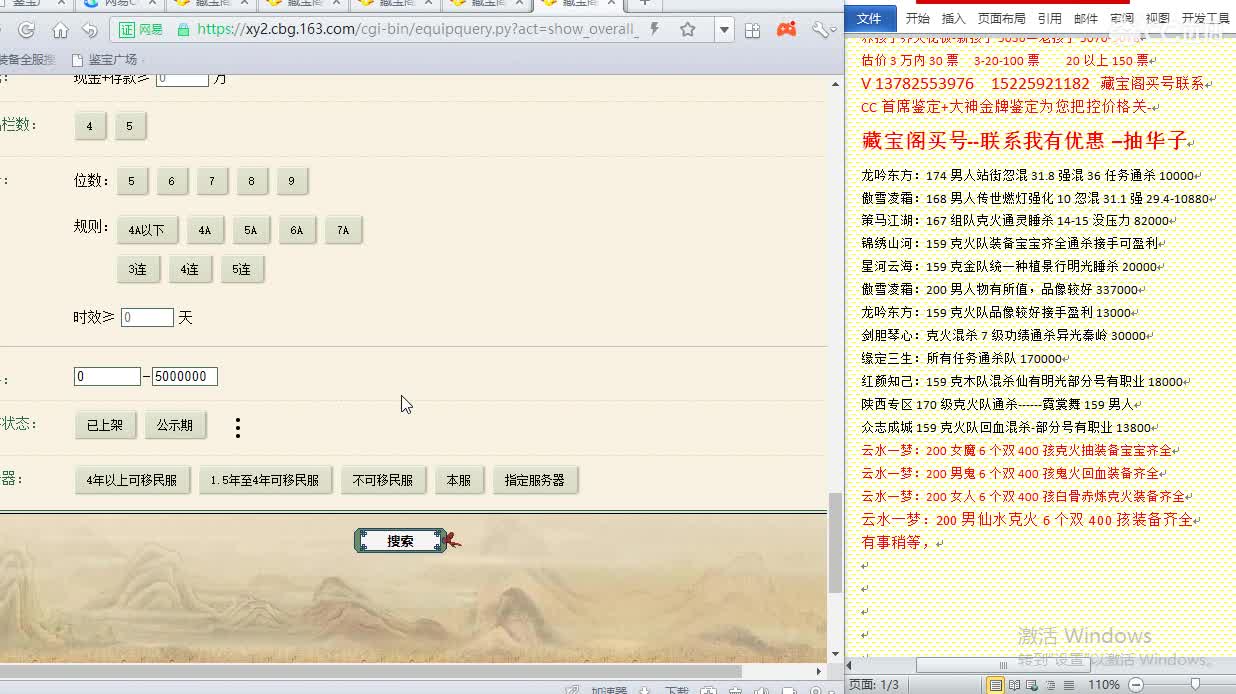Switch to Word 开发工具 tab
Viewport: 1236px width, 694px height.
[x=1206, y=18]
